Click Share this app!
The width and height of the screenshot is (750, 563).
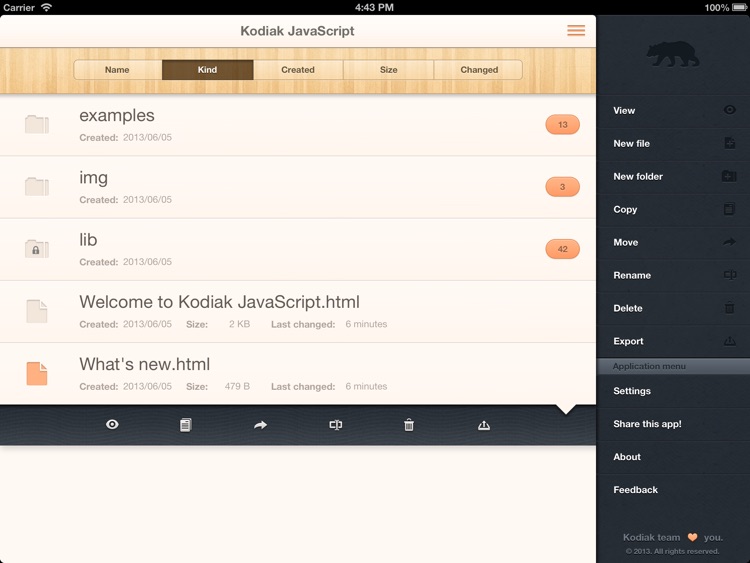pyautogui.click(x=673, y=424)
